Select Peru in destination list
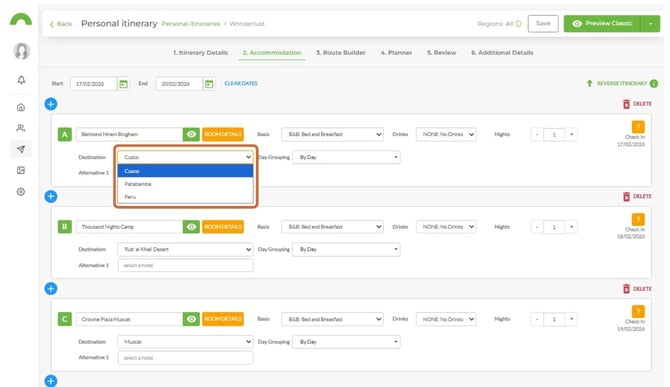Viewport: 670px width, 387px height. click(185, 197)
